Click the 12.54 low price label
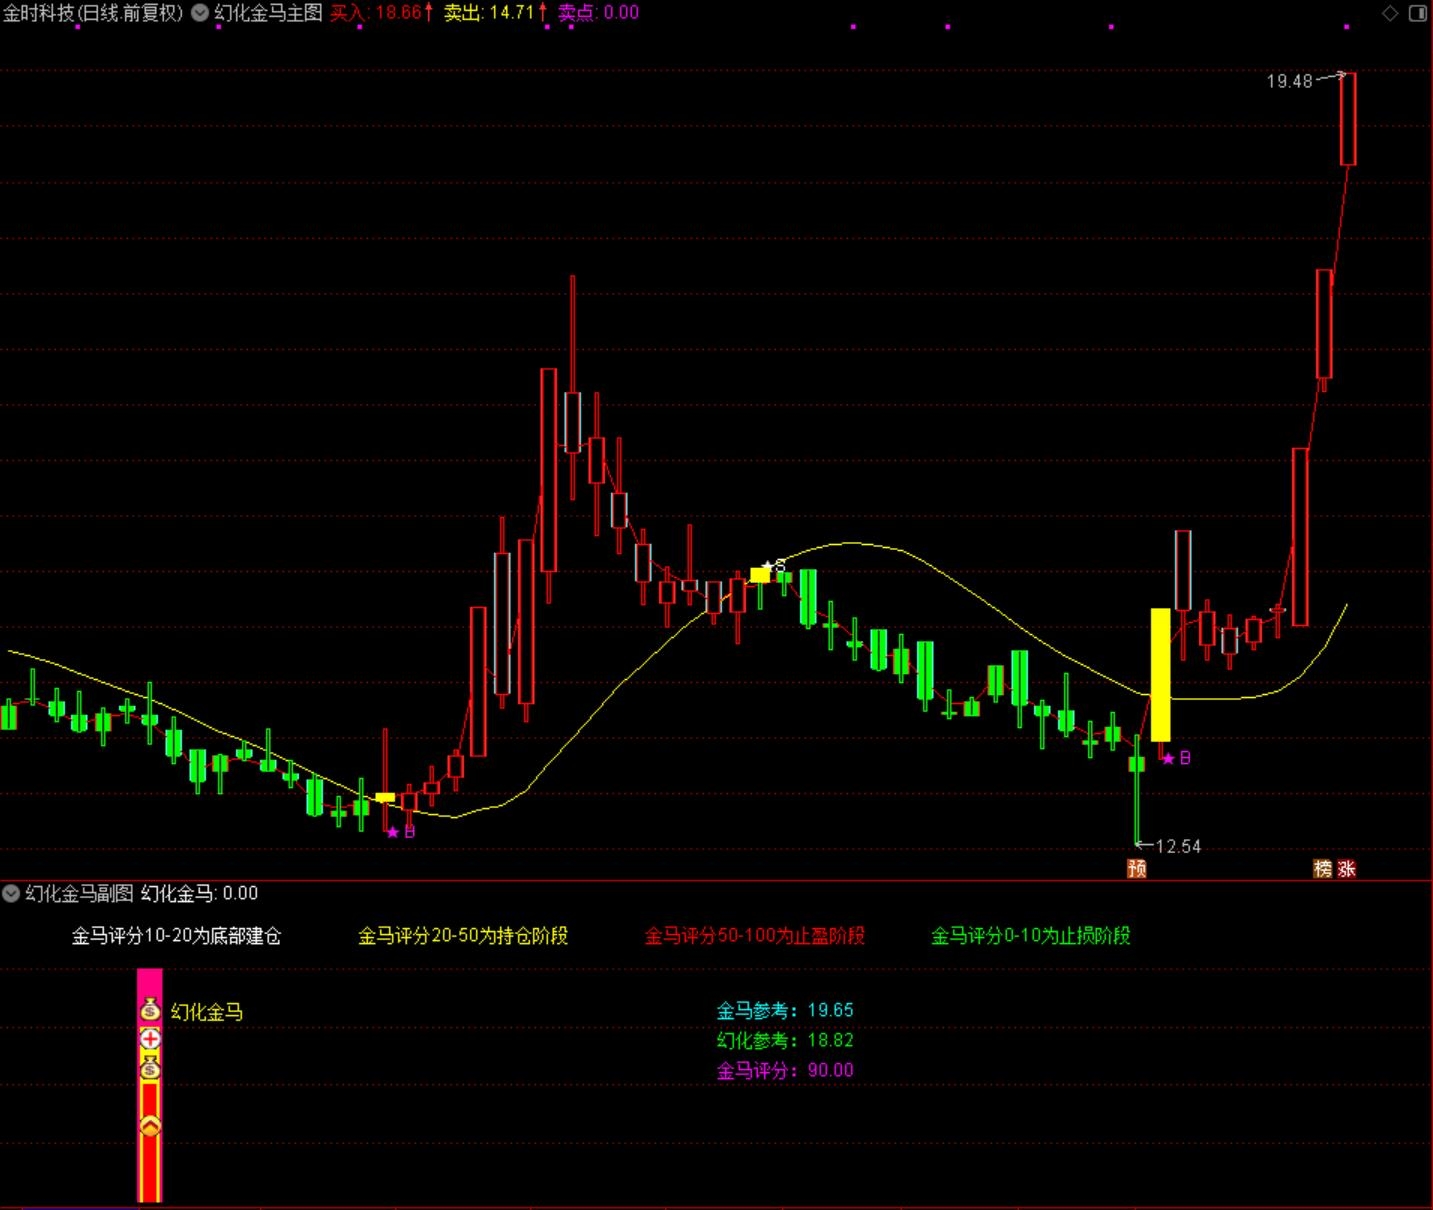Viewport: 1433px width, 1210px height. tap(1178, 846)
